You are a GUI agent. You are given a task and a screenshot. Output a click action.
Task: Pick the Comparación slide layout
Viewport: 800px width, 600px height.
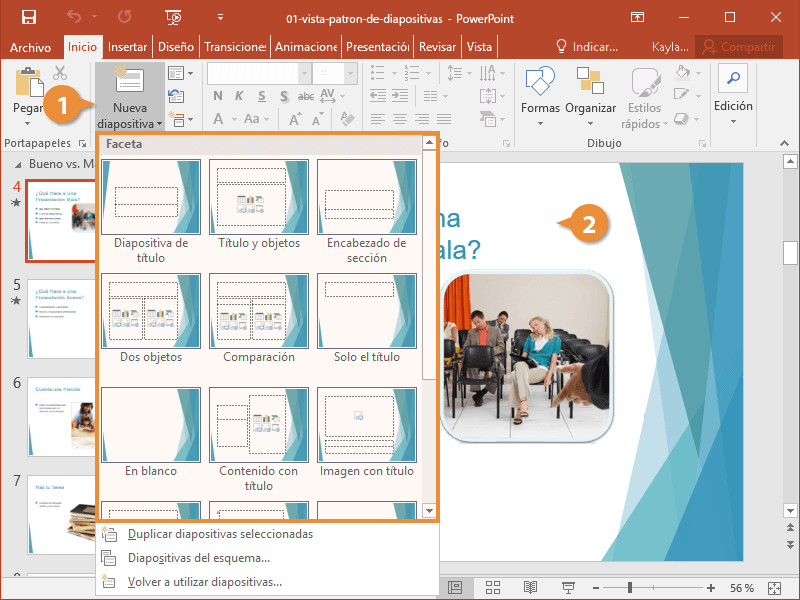[259, 318]
